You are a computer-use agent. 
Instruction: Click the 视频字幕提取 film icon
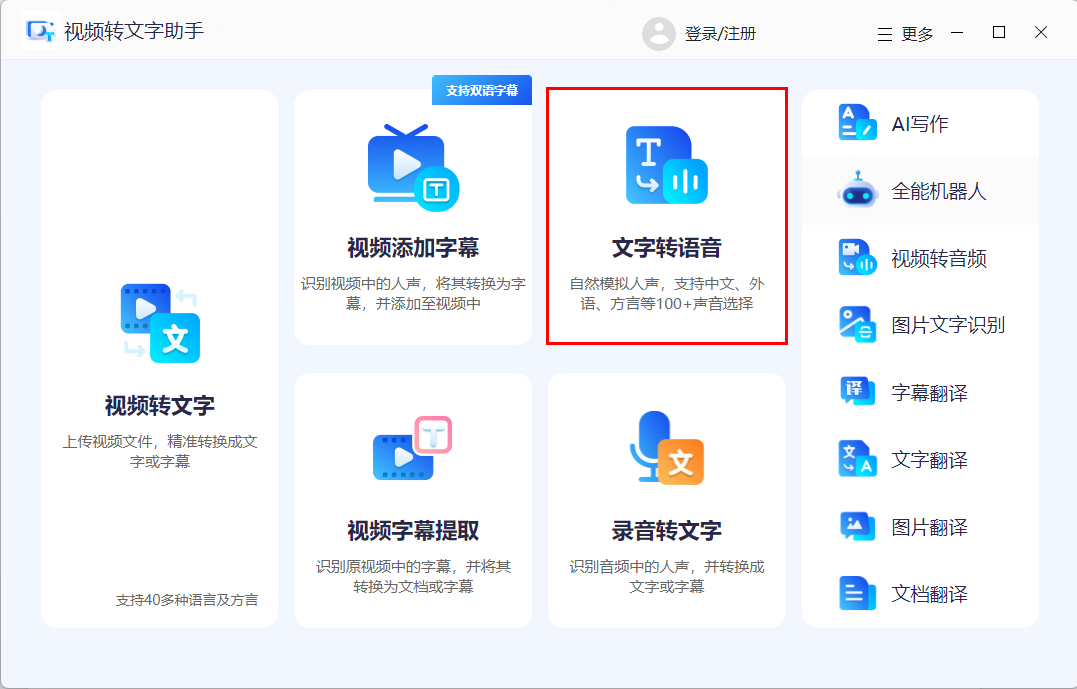tap(412, 448)
